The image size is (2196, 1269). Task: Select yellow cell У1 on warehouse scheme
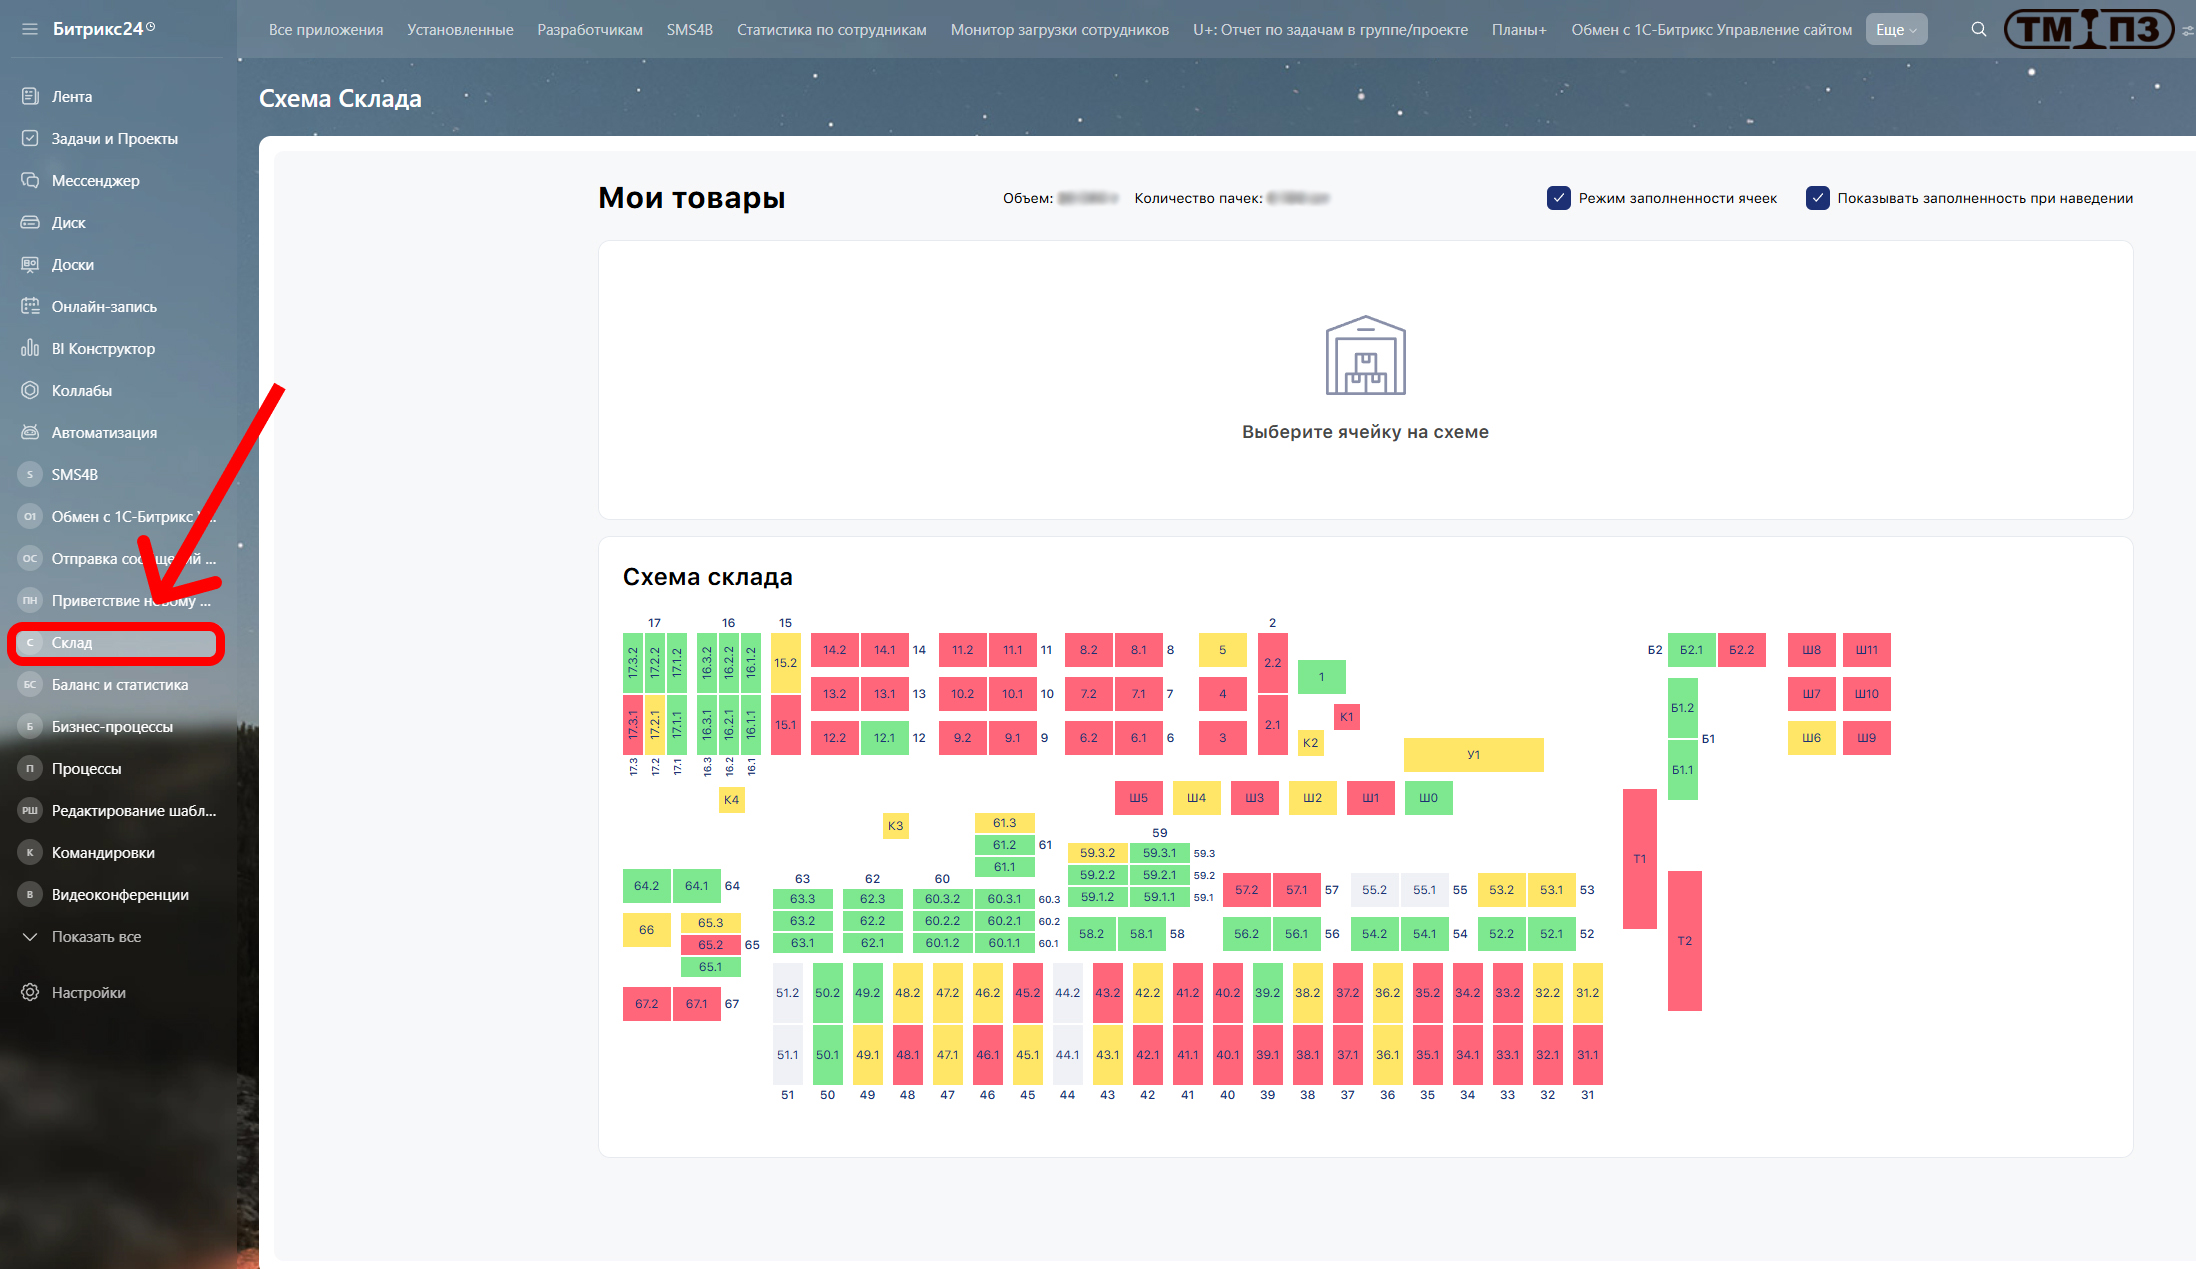(1473, 755)
